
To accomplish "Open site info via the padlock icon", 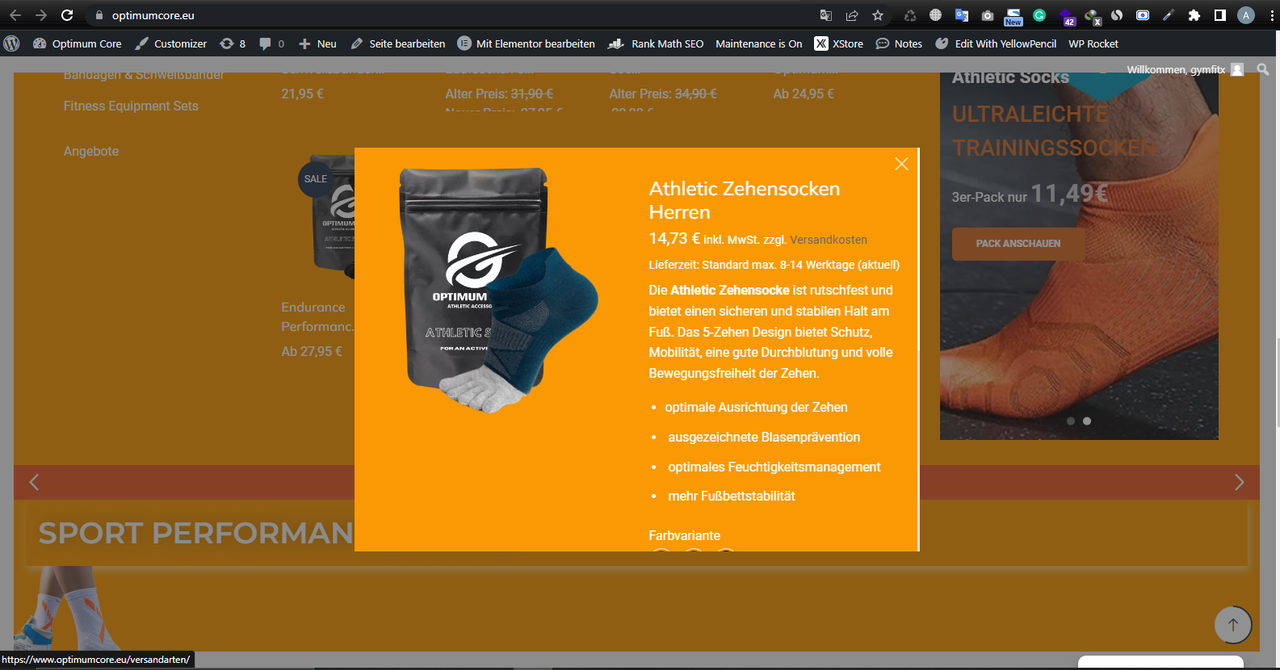I will 98,15.
